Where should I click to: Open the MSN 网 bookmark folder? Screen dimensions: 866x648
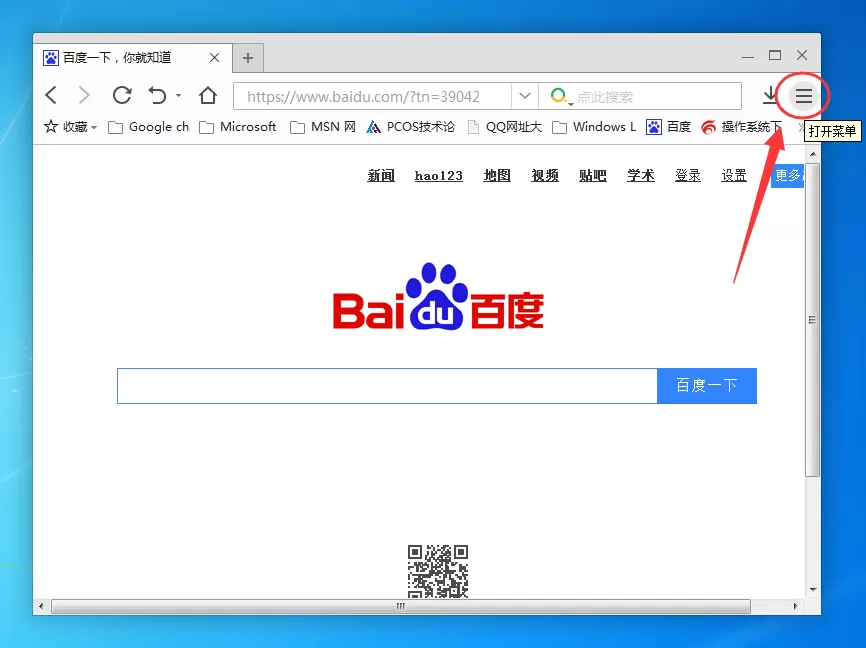[323, 127]
